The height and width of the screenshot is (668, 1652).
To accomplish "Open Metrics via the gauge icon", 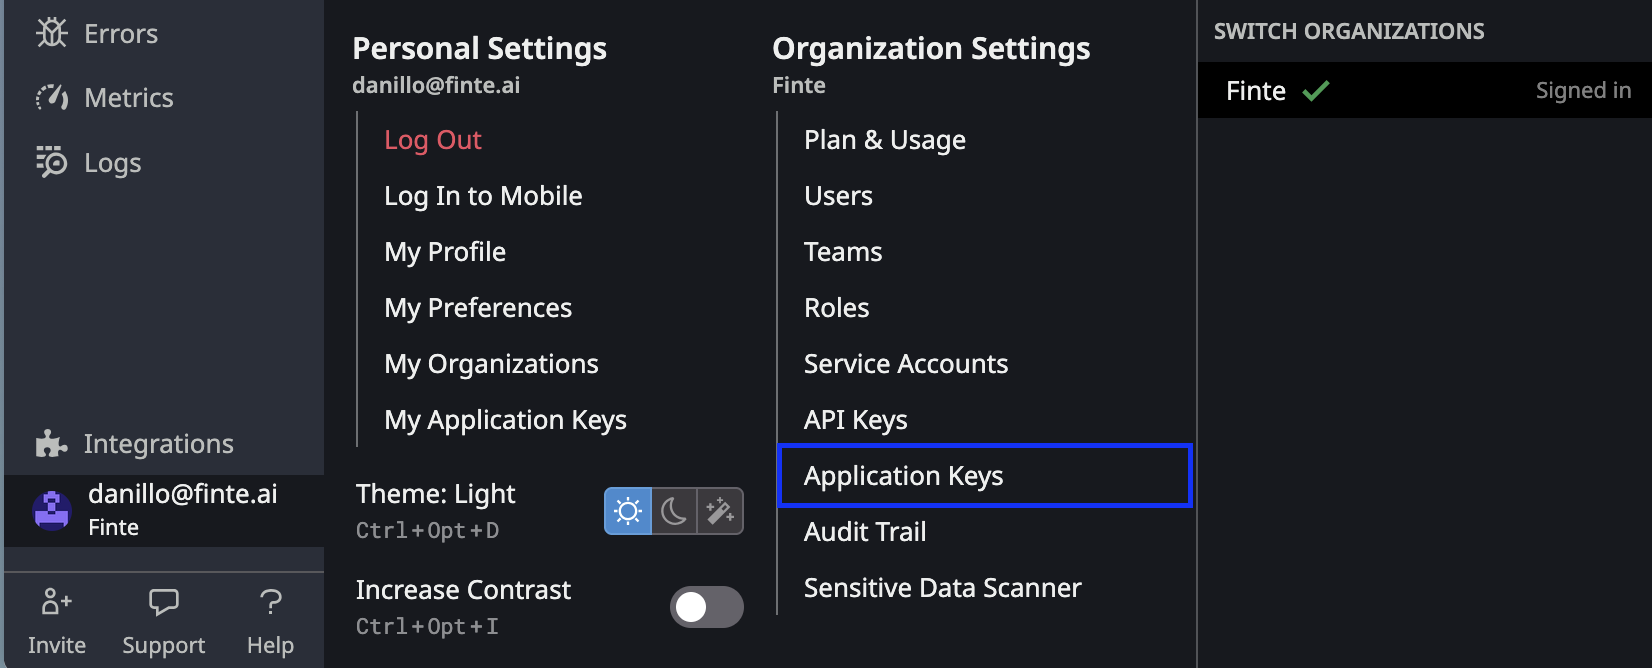I will point(52,97).
